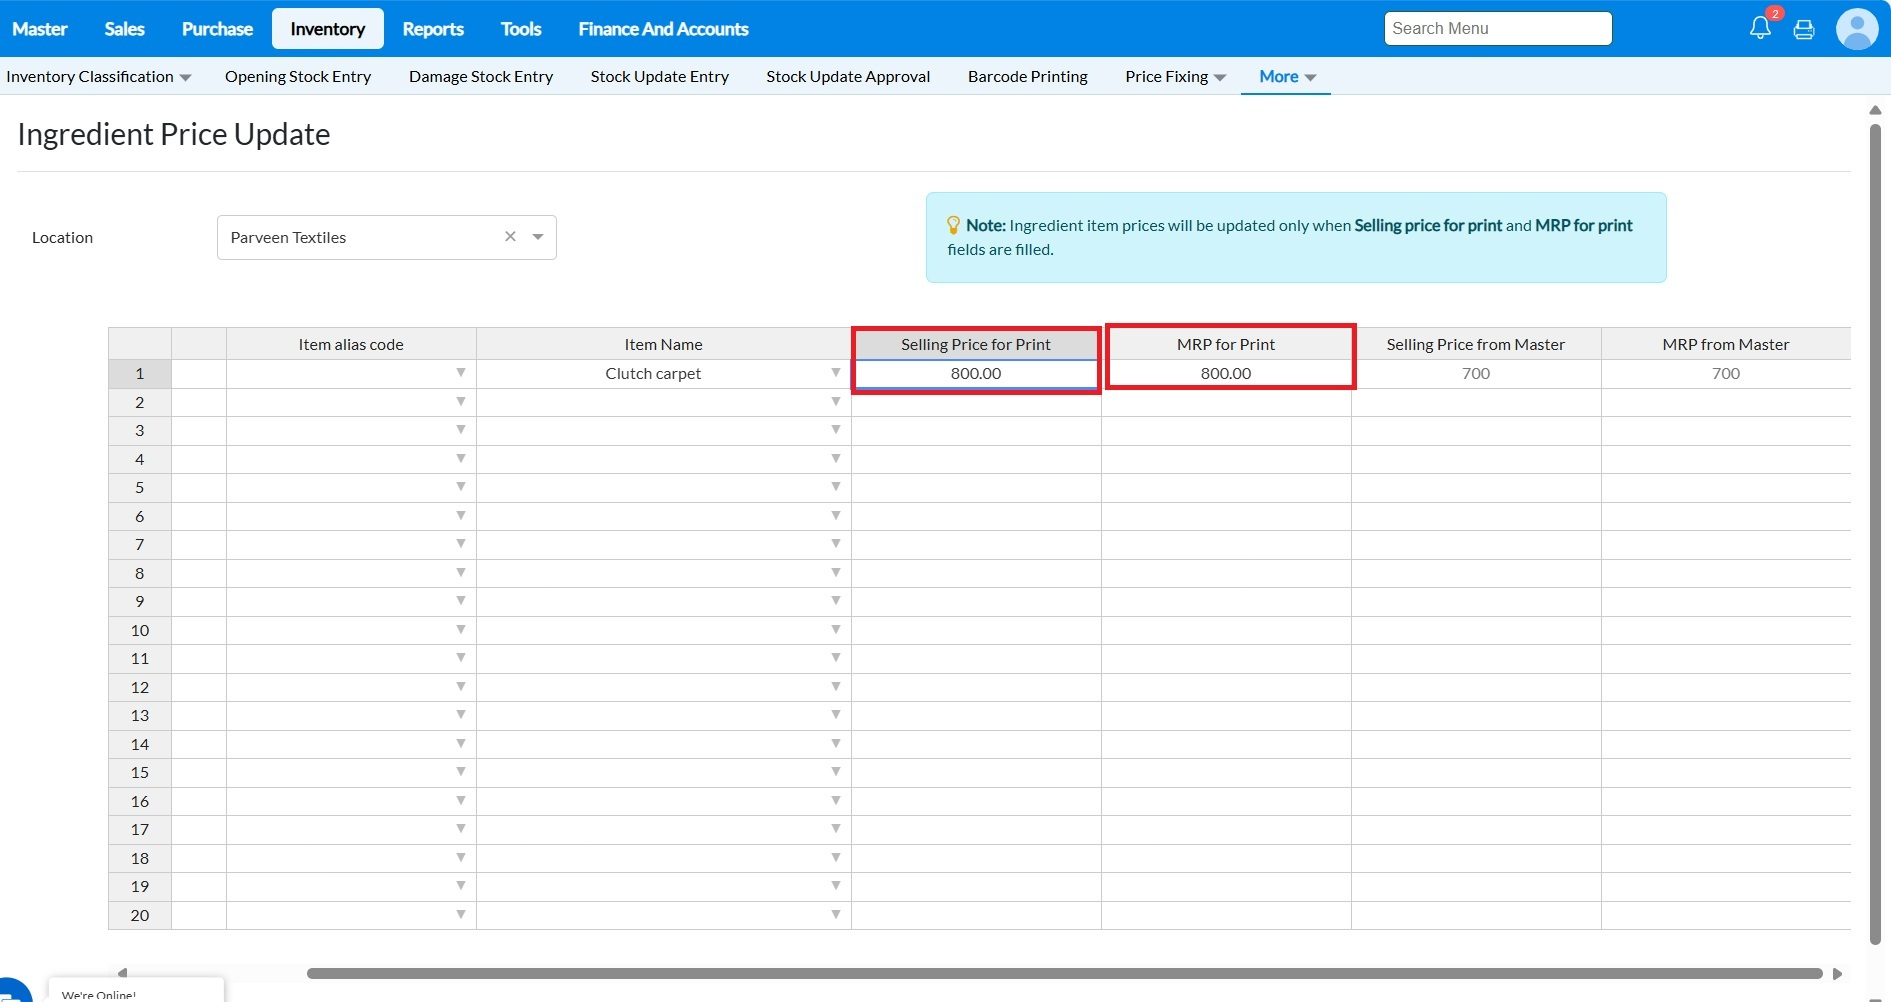Image resolution: width=1891 pixels, height=1002 pixels.
Task: Go to Barcode Printing
Action: pyautogui.click(x=1027, y=77)
